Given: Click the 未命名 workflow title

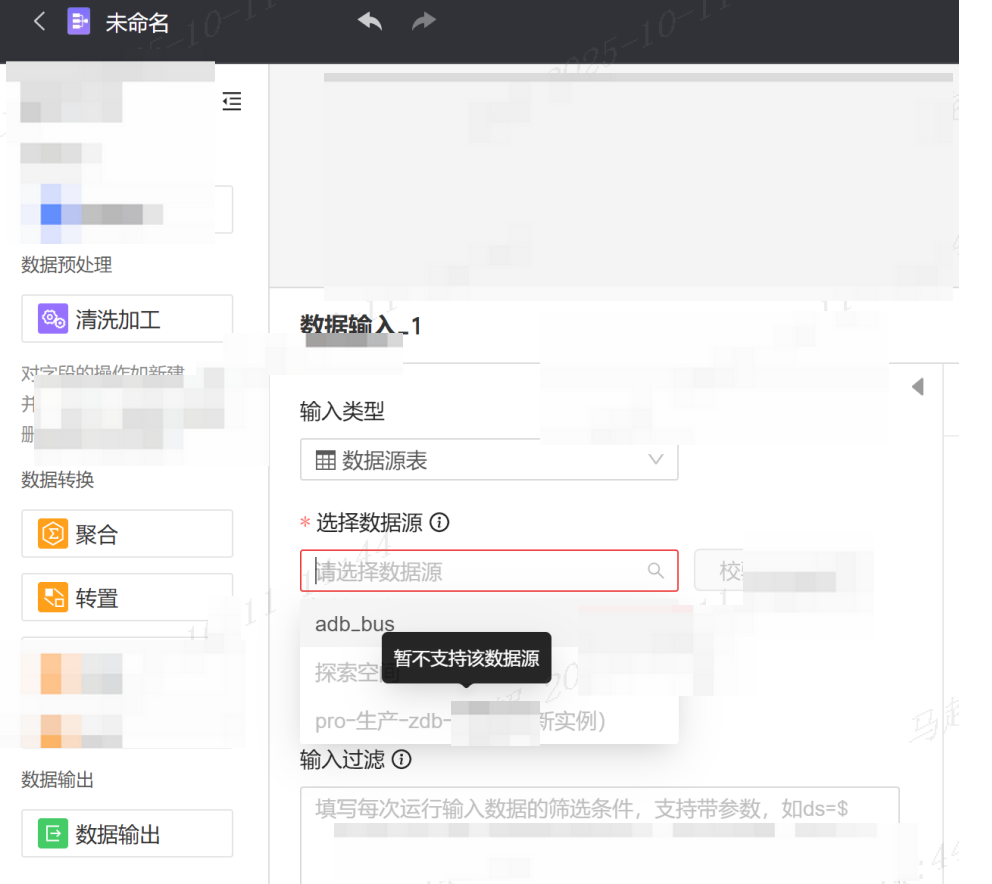Looking at the screenshot, I should [x=137, y=23].
